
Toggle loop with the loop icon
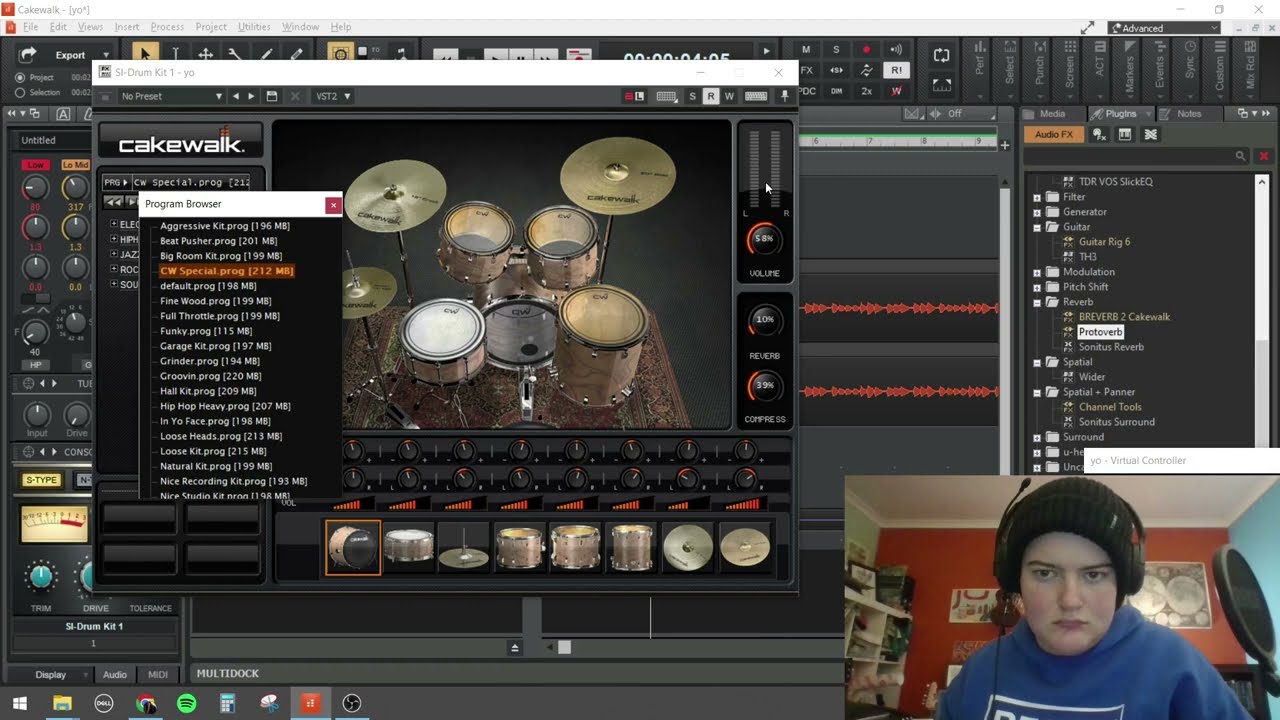[942, 56]
